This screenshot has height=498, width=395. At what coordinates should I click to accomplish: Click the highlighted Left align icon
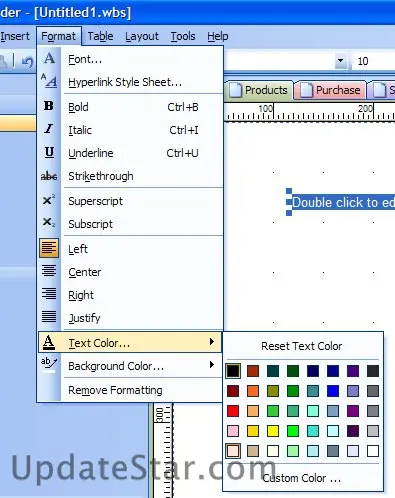pyautogui.click(x=49, y=248)
